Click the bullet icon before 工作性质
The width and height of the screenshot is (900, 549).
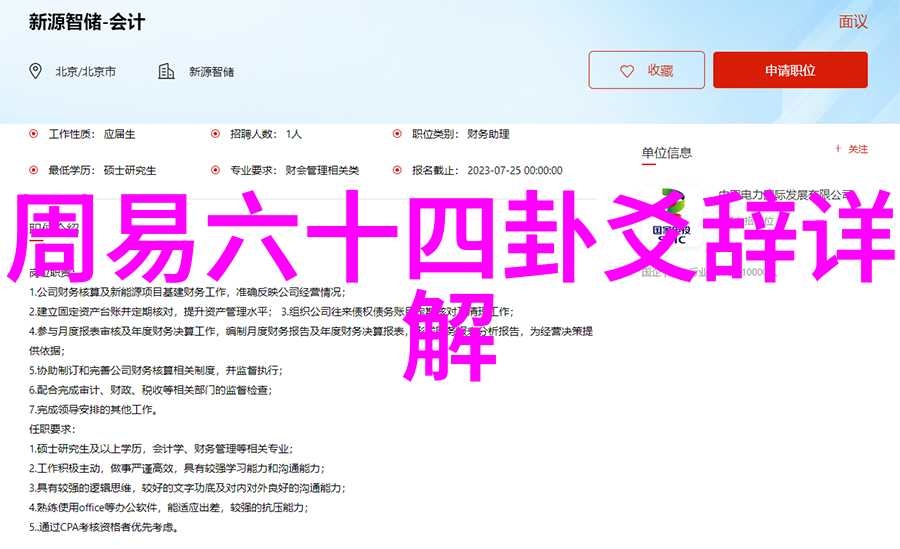pos(35,133)
